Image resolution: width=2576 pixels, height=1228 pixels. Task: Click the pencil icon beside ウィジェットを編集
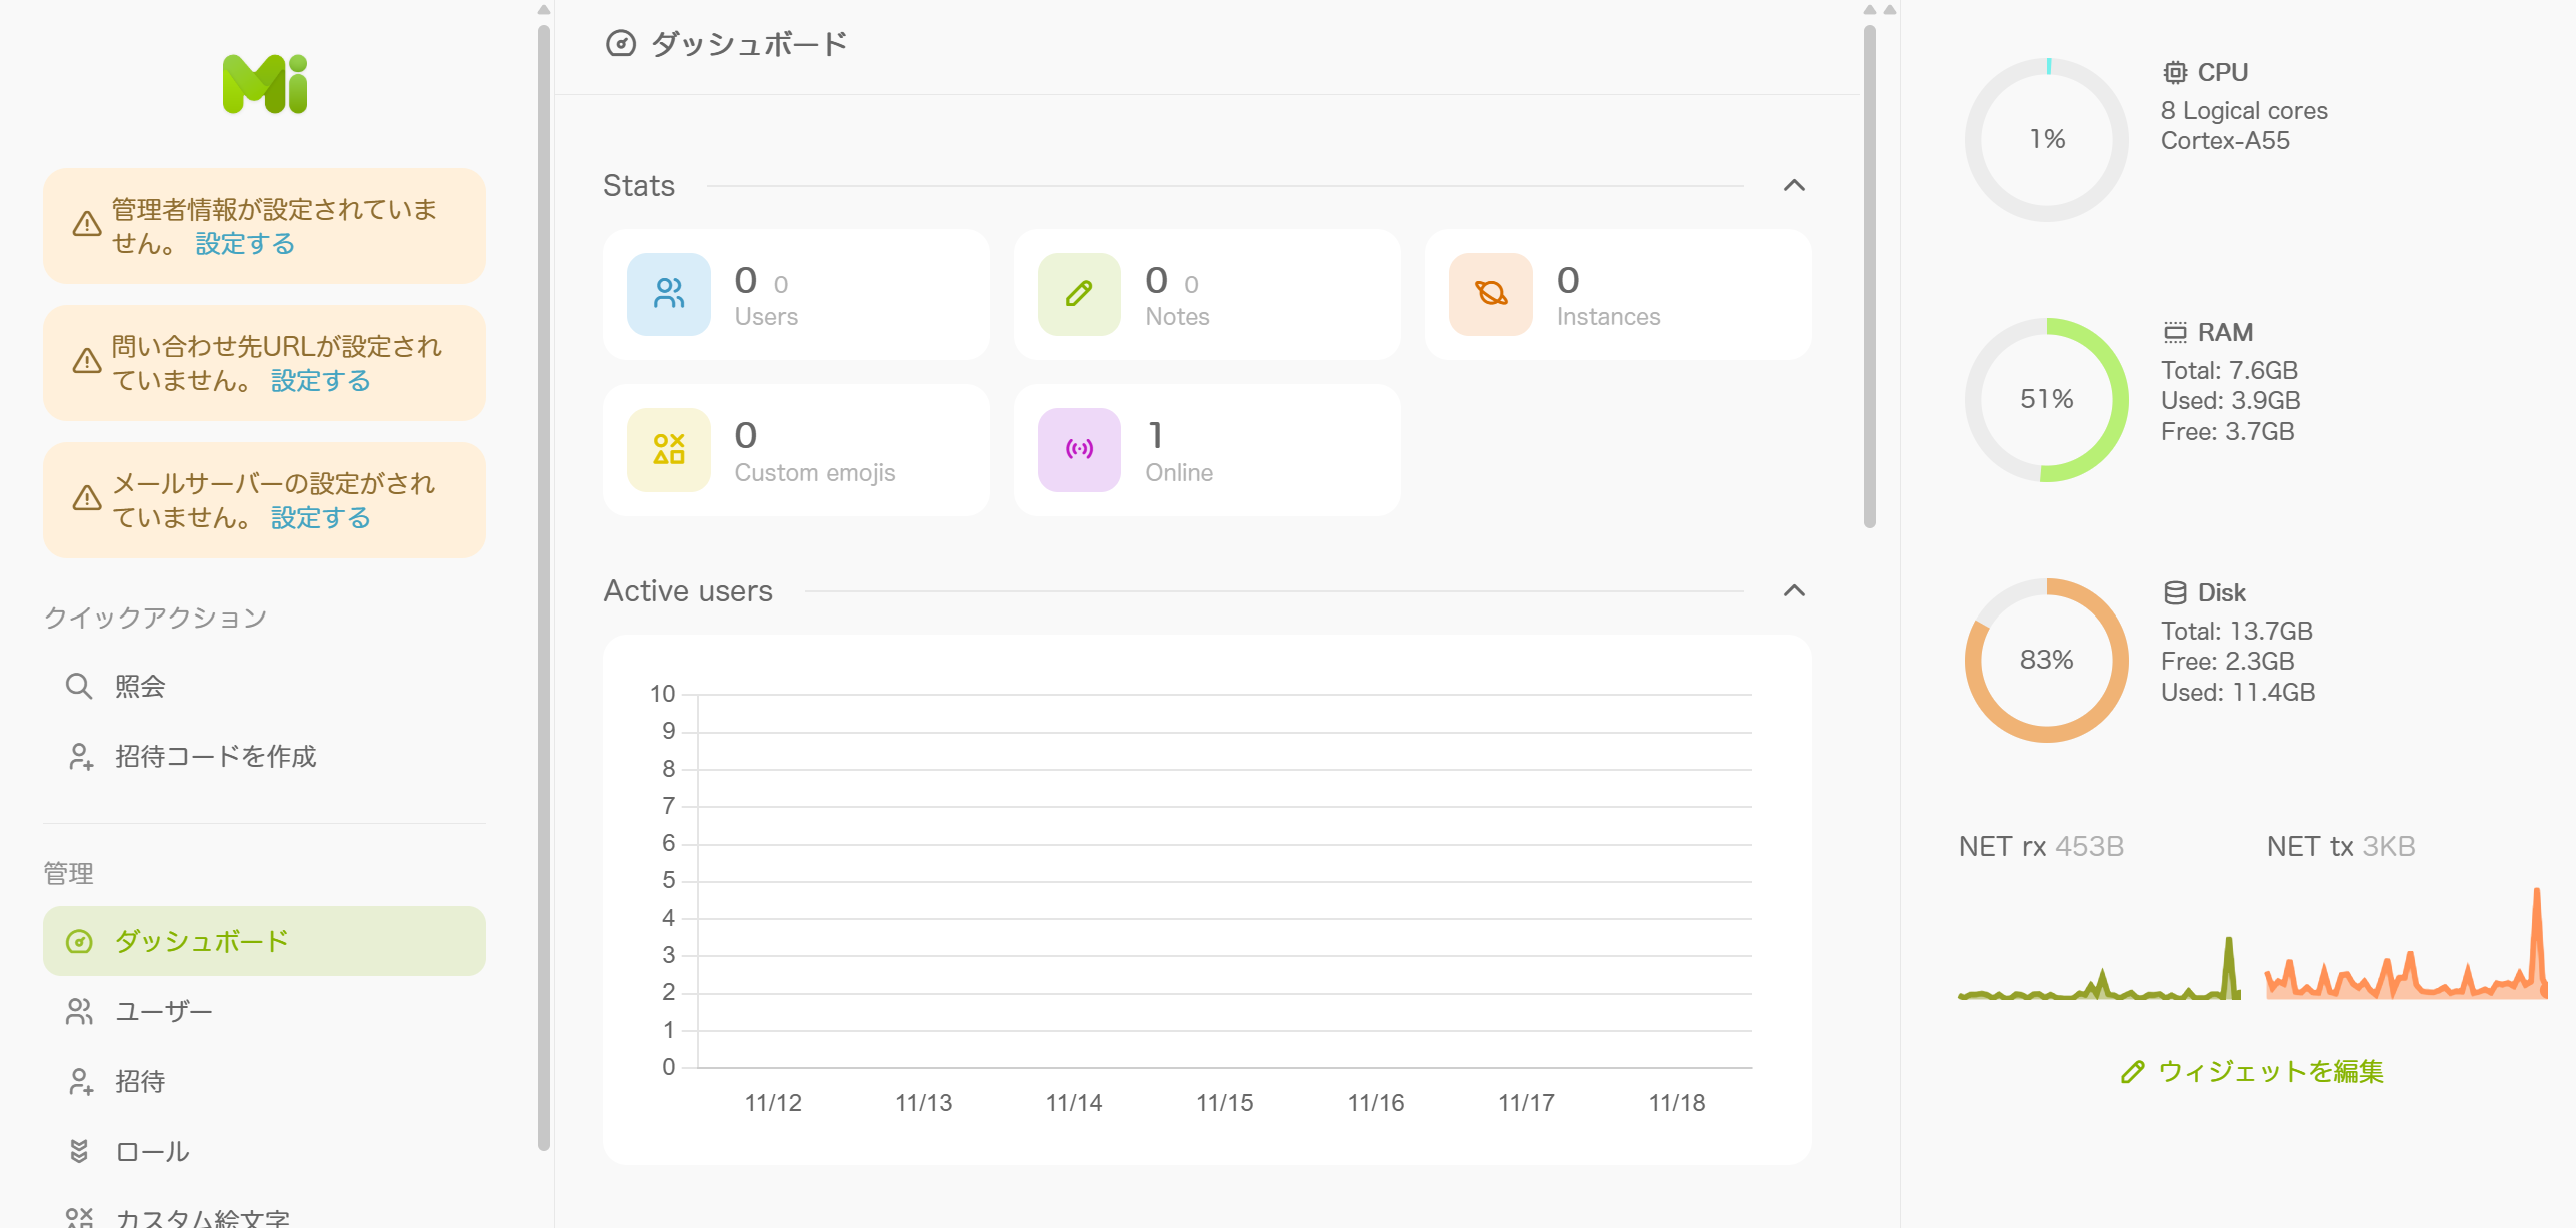pyautogui.click(x=2132, y=1072)
